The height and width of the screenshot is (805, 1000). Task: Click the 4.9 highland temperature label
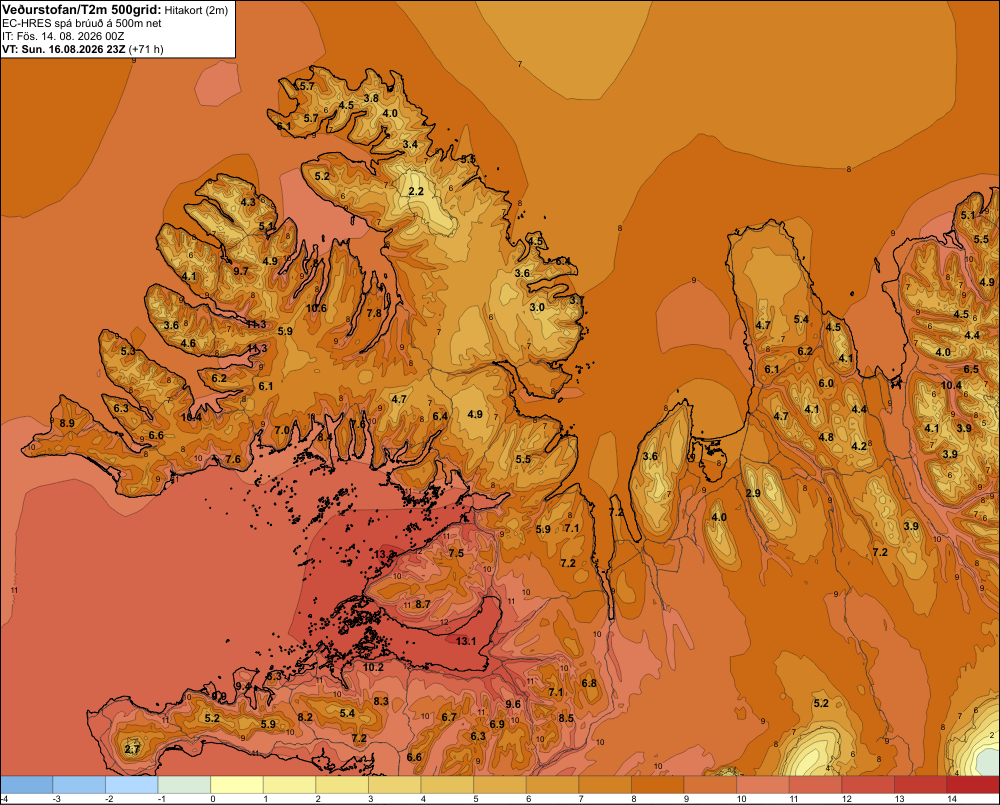475,414
